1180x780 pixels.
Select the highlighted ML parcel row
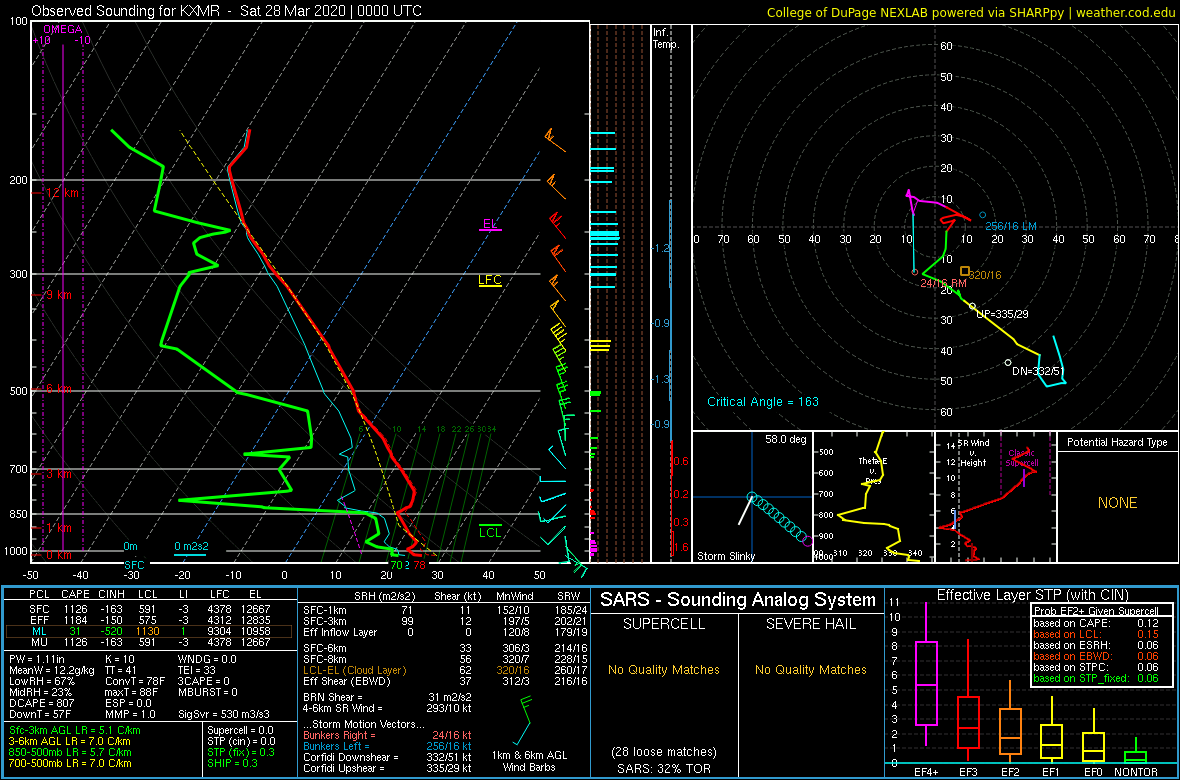pos(150,632)
